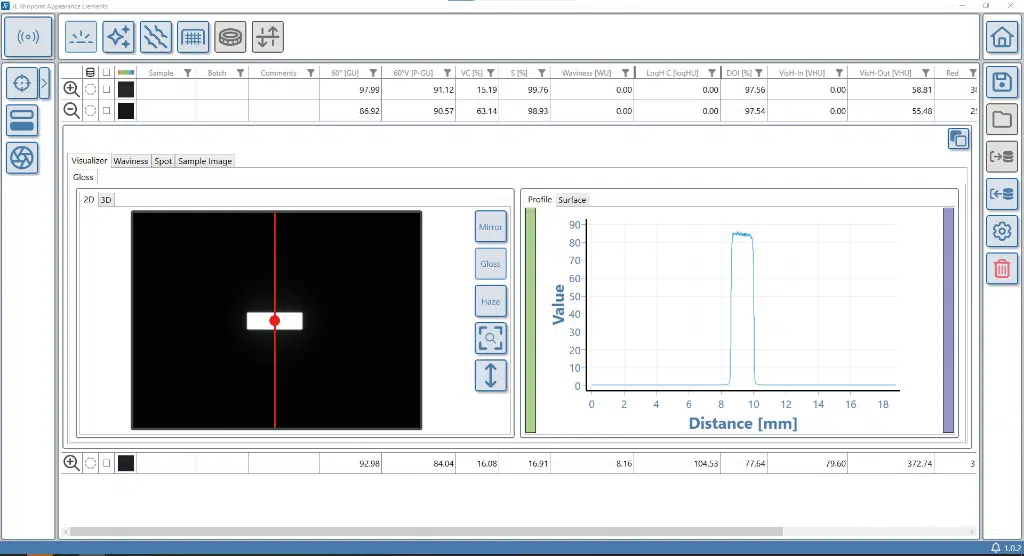This screenshot has height=556, width=1024.
Task: Click black color swatch in second row
Action: click(x=126, y=110)
